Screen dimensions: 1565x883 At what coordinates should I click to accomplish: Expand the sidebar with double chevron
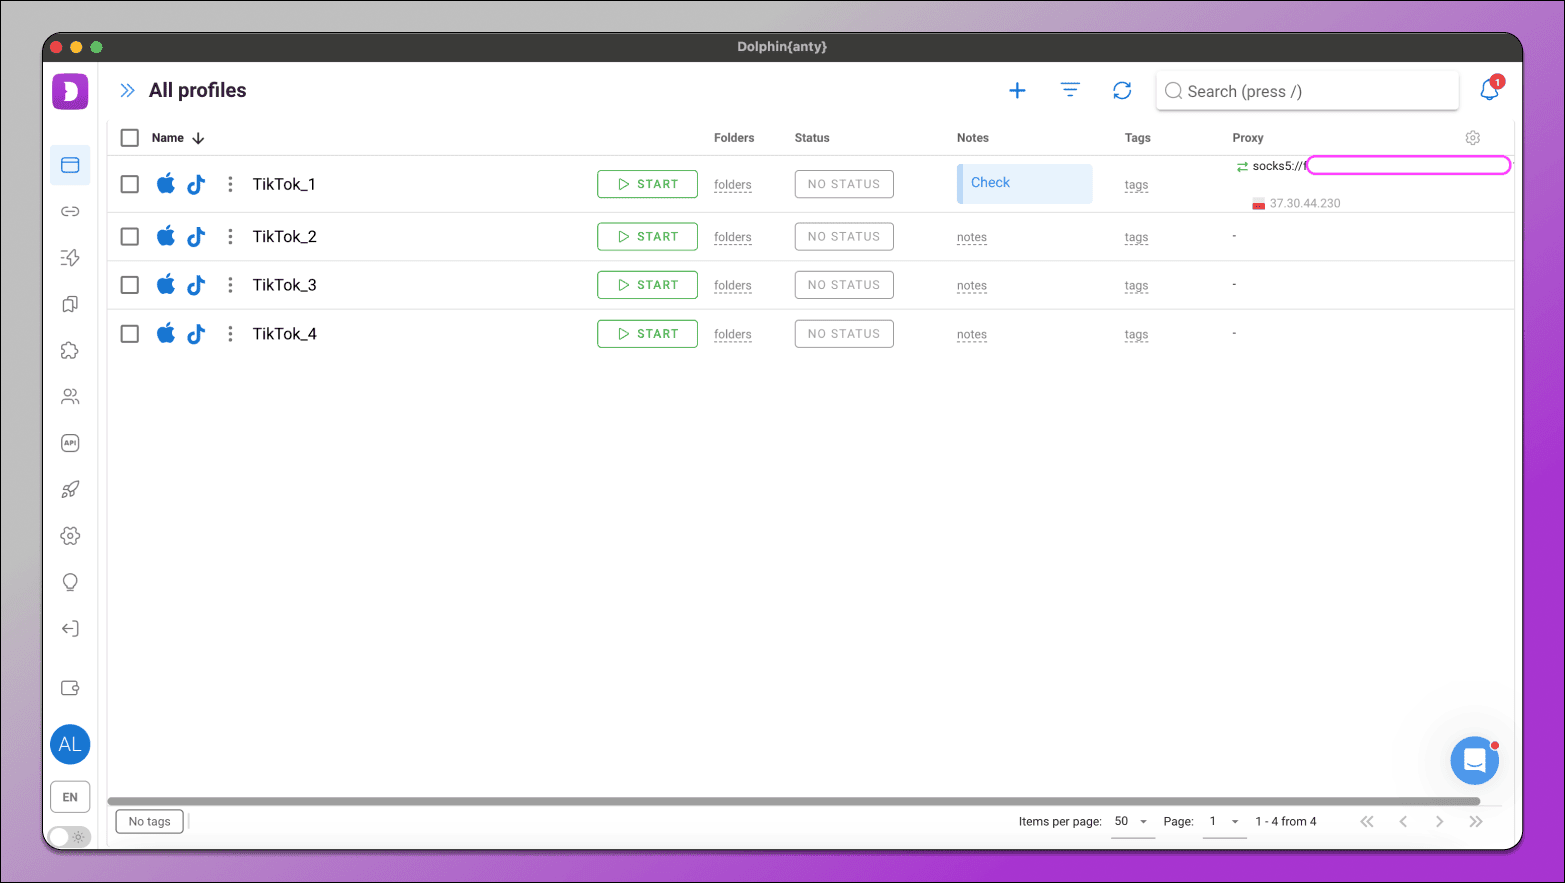point(127,91)
